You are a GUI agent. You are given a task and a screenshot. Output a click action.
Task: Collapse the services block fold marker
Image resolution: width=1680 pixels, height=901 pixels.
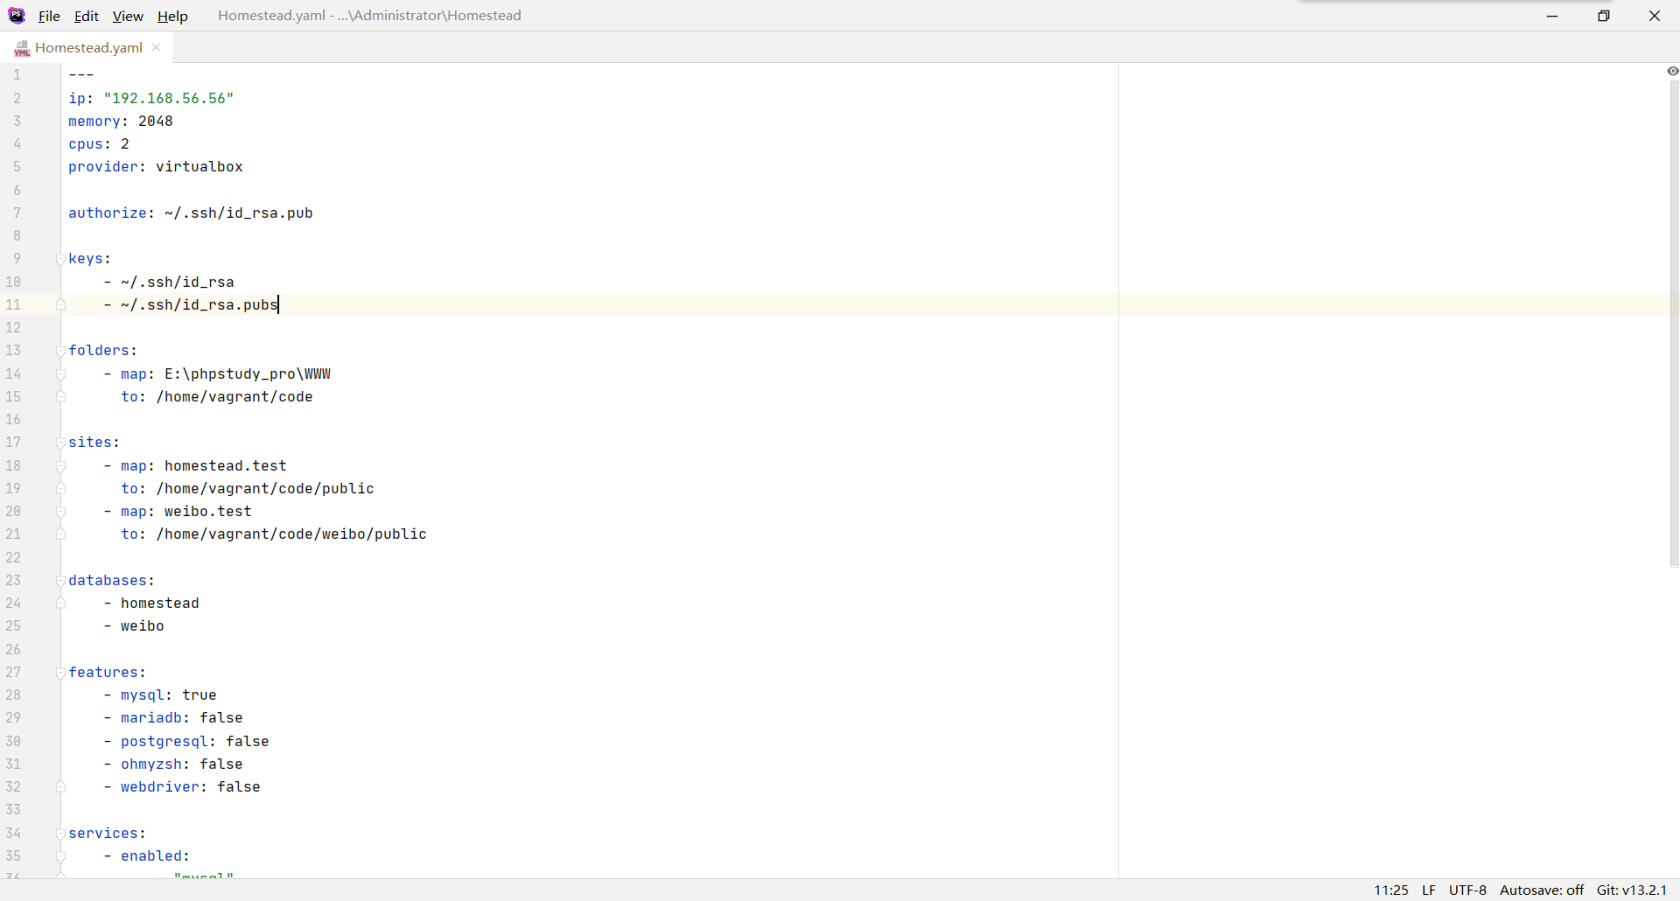(x=61, y=834)
